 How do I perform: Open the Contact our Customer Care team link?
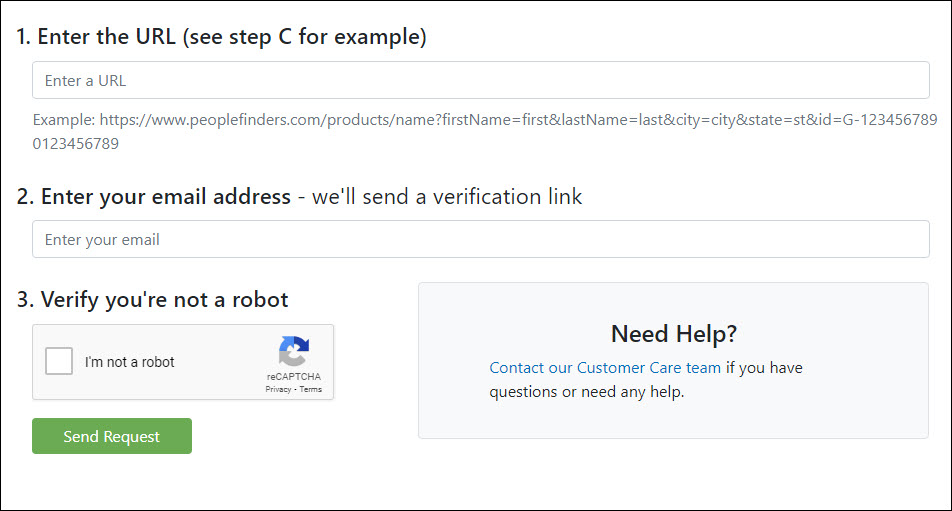[605, 368]
